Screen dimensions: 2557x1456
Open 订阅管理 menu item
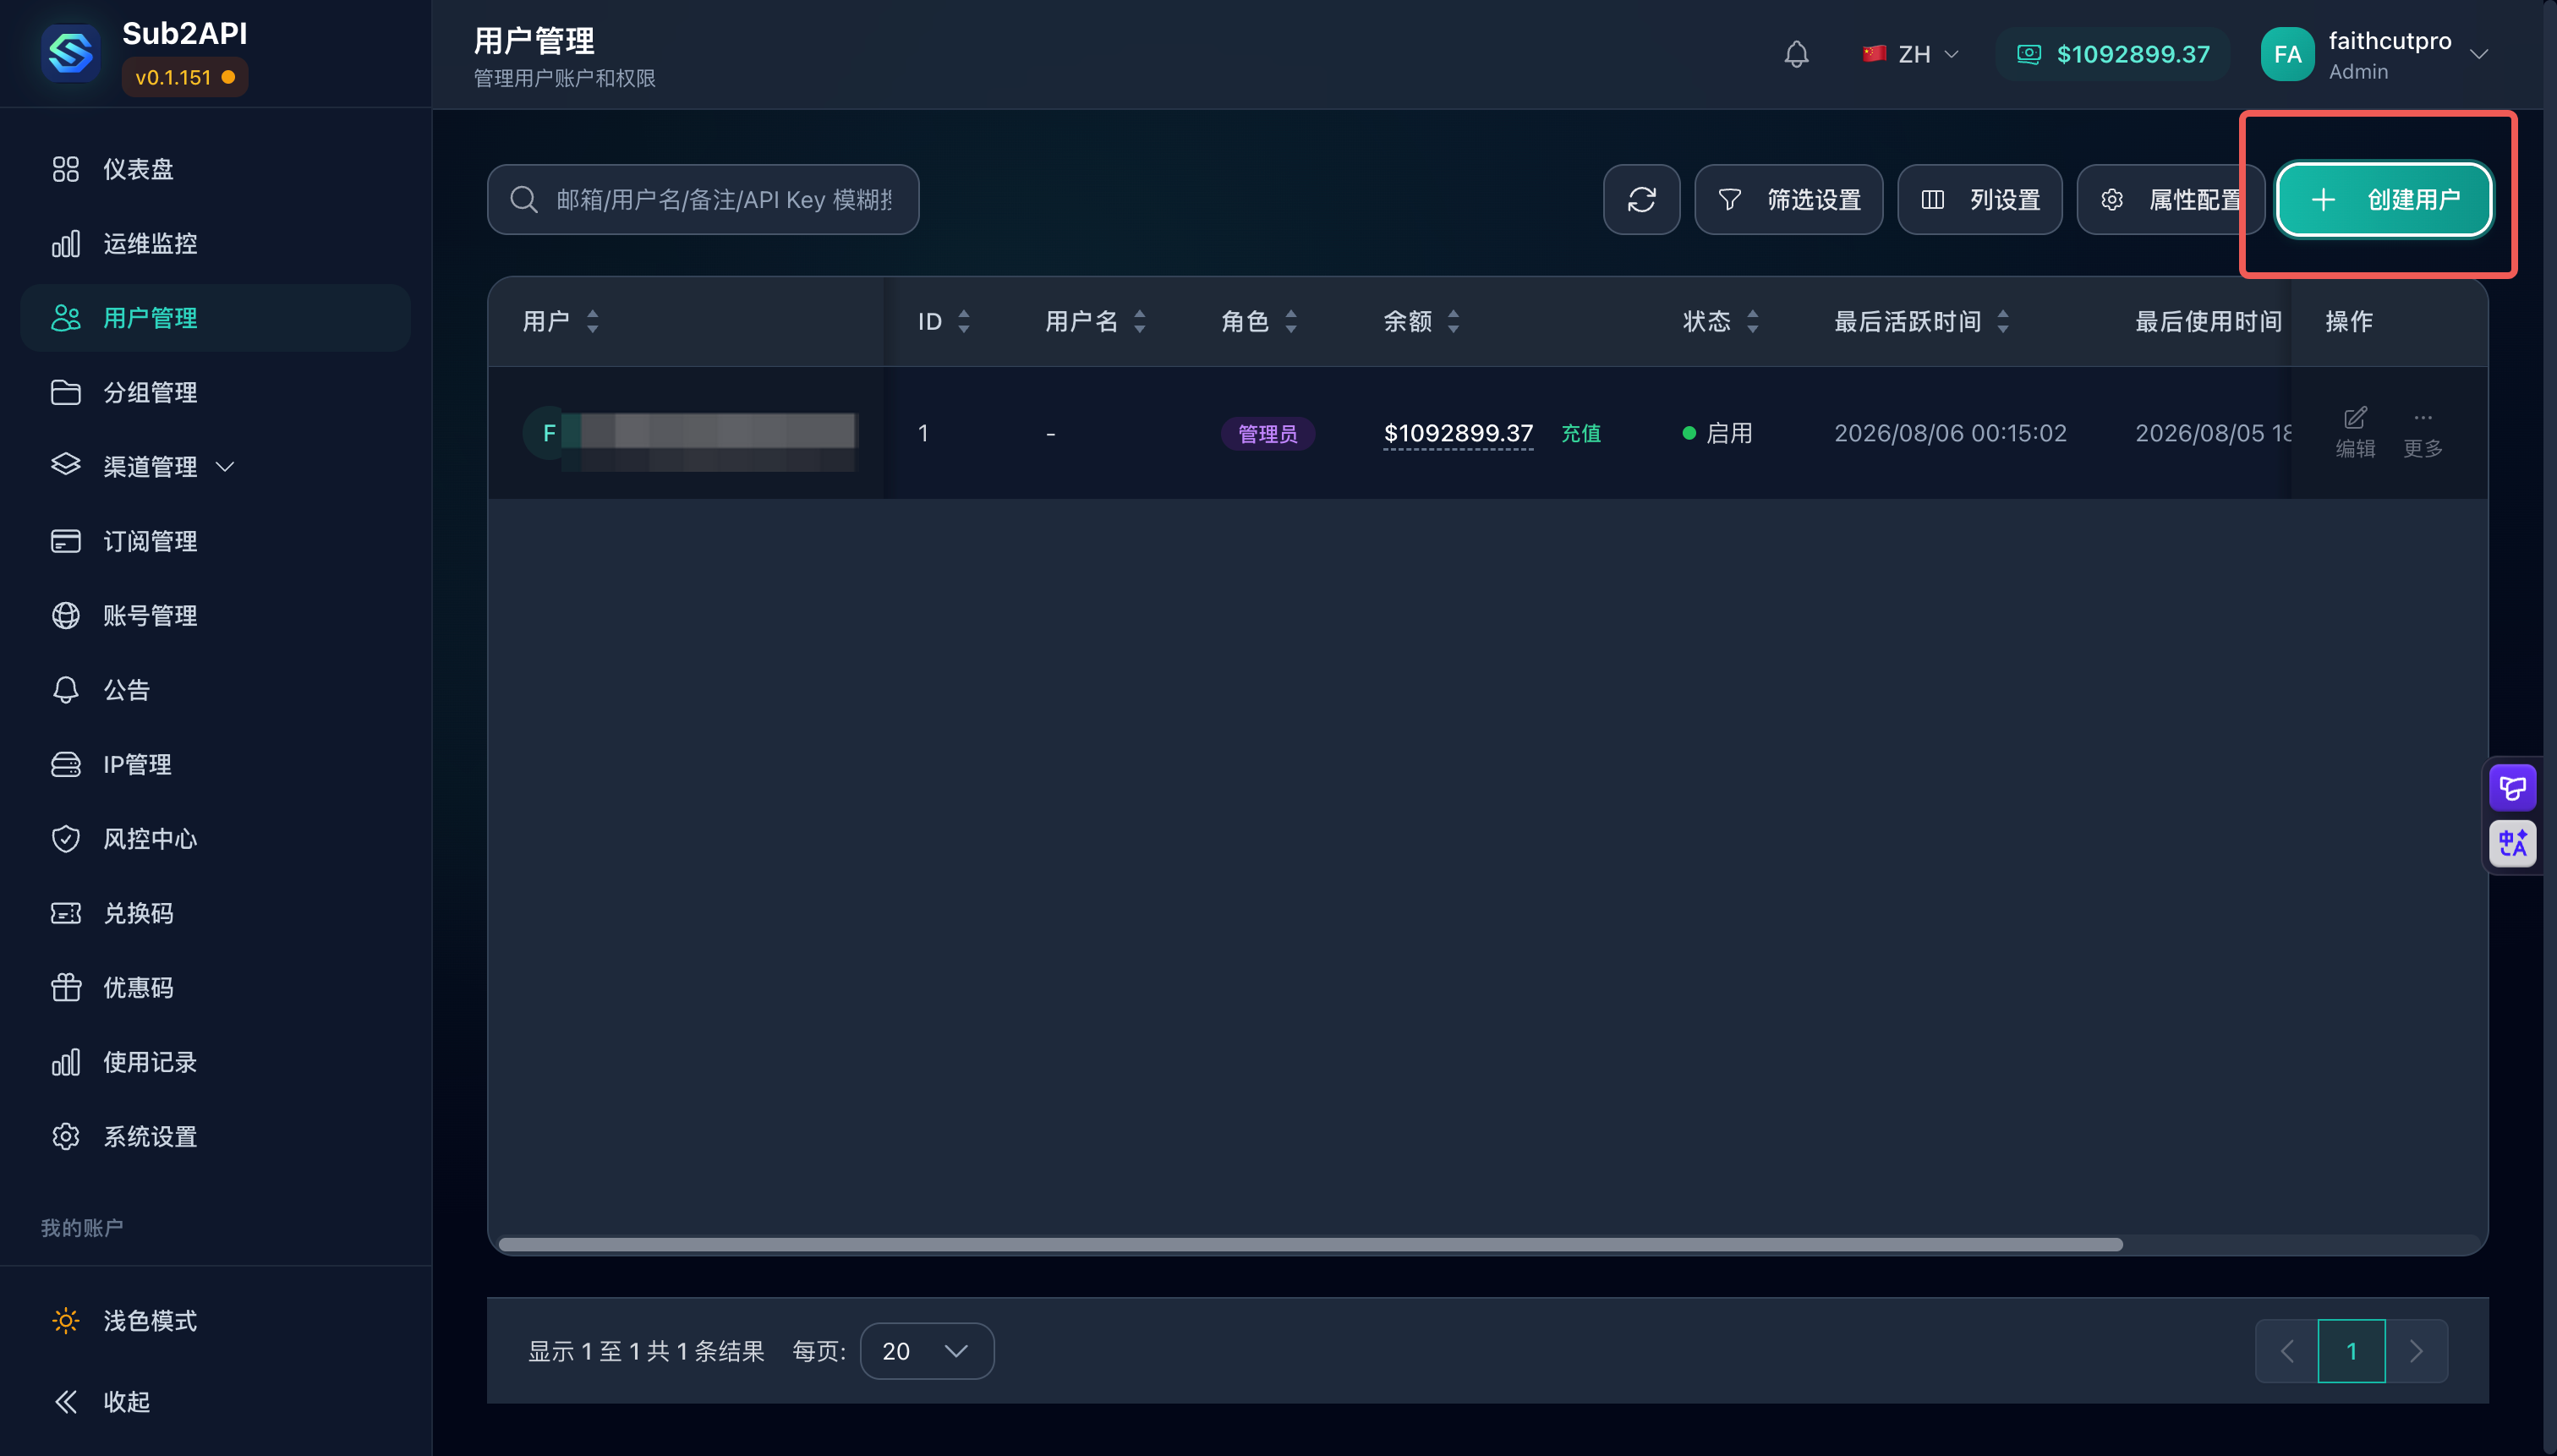point(215,541)
